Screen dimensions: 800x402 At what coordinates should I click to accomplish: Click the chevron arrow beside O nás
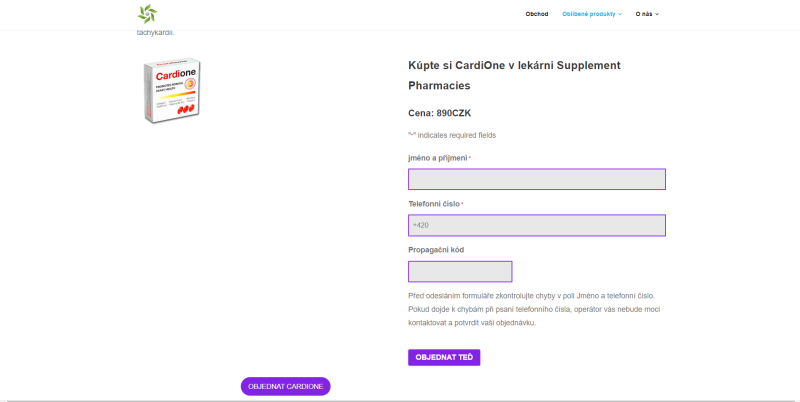(657, 14)
